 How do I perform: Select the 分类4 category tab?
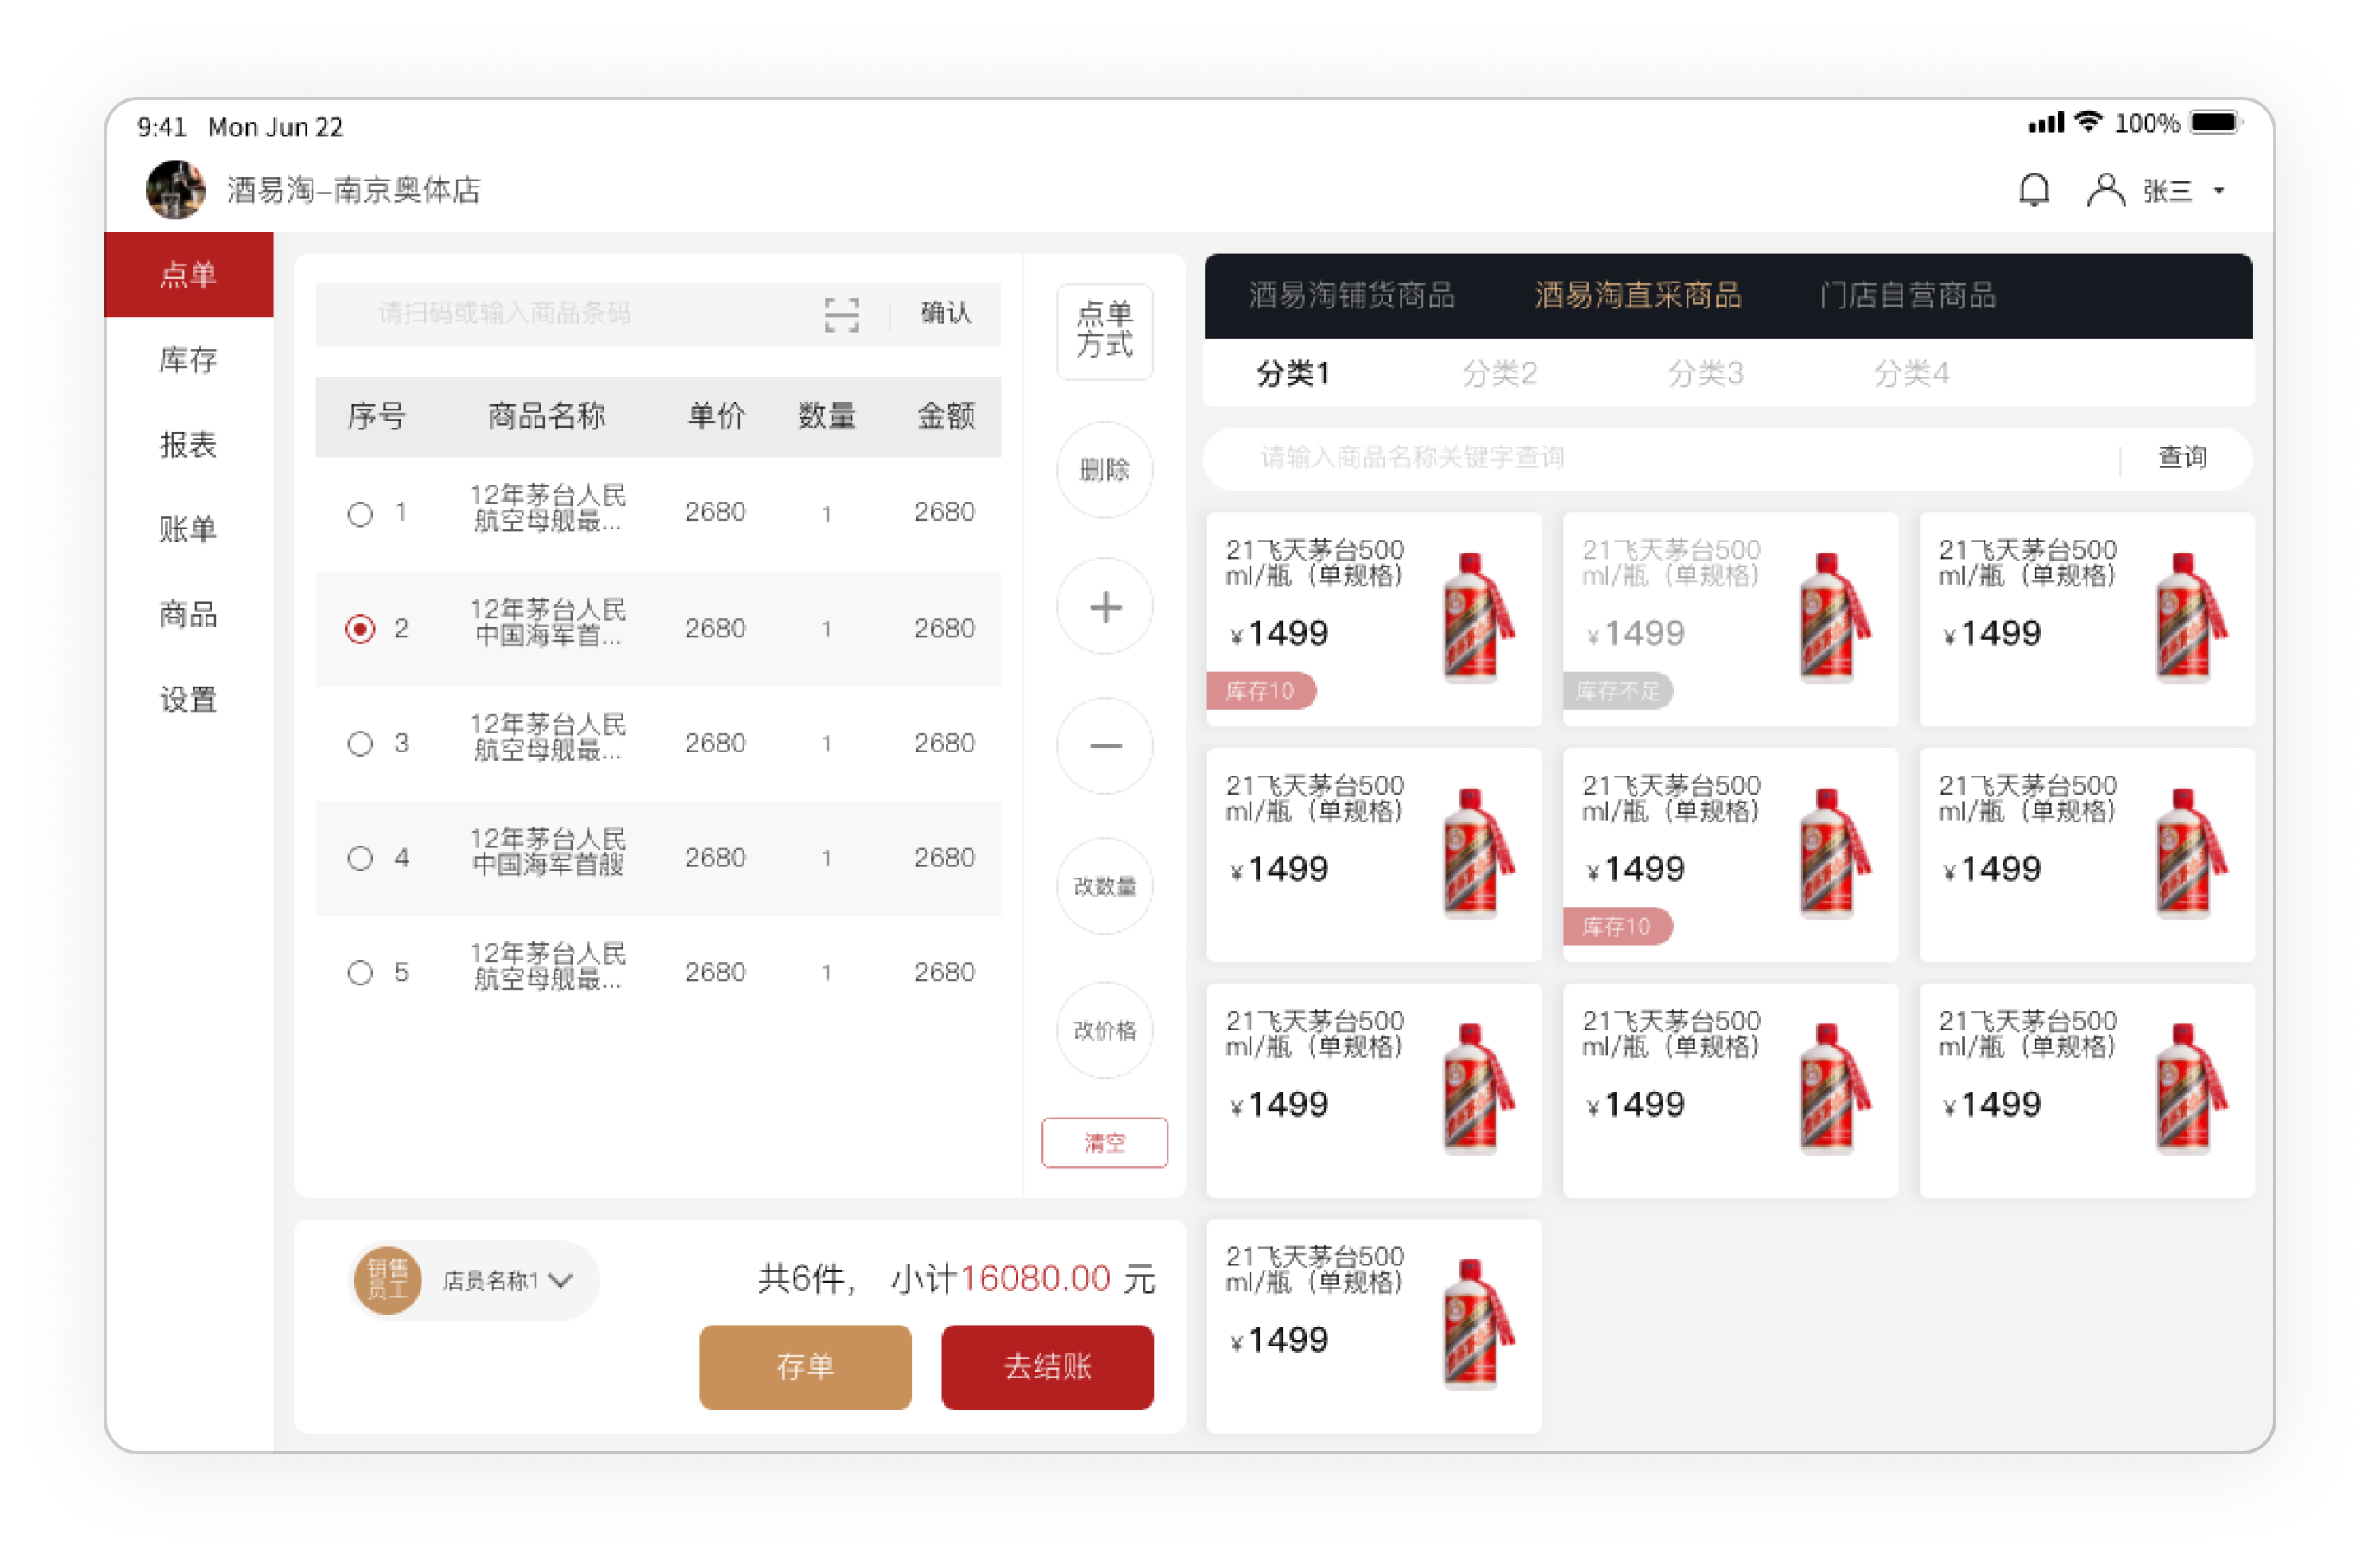point(1911,374)
